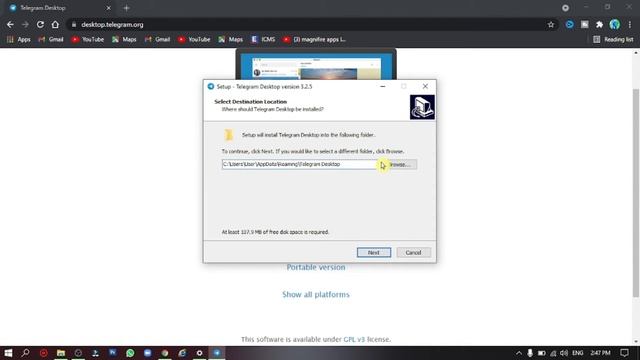Image resolution: width=640 pixels, height=360 pixels.
Task: Open the notification center icon
Action: 624,353
